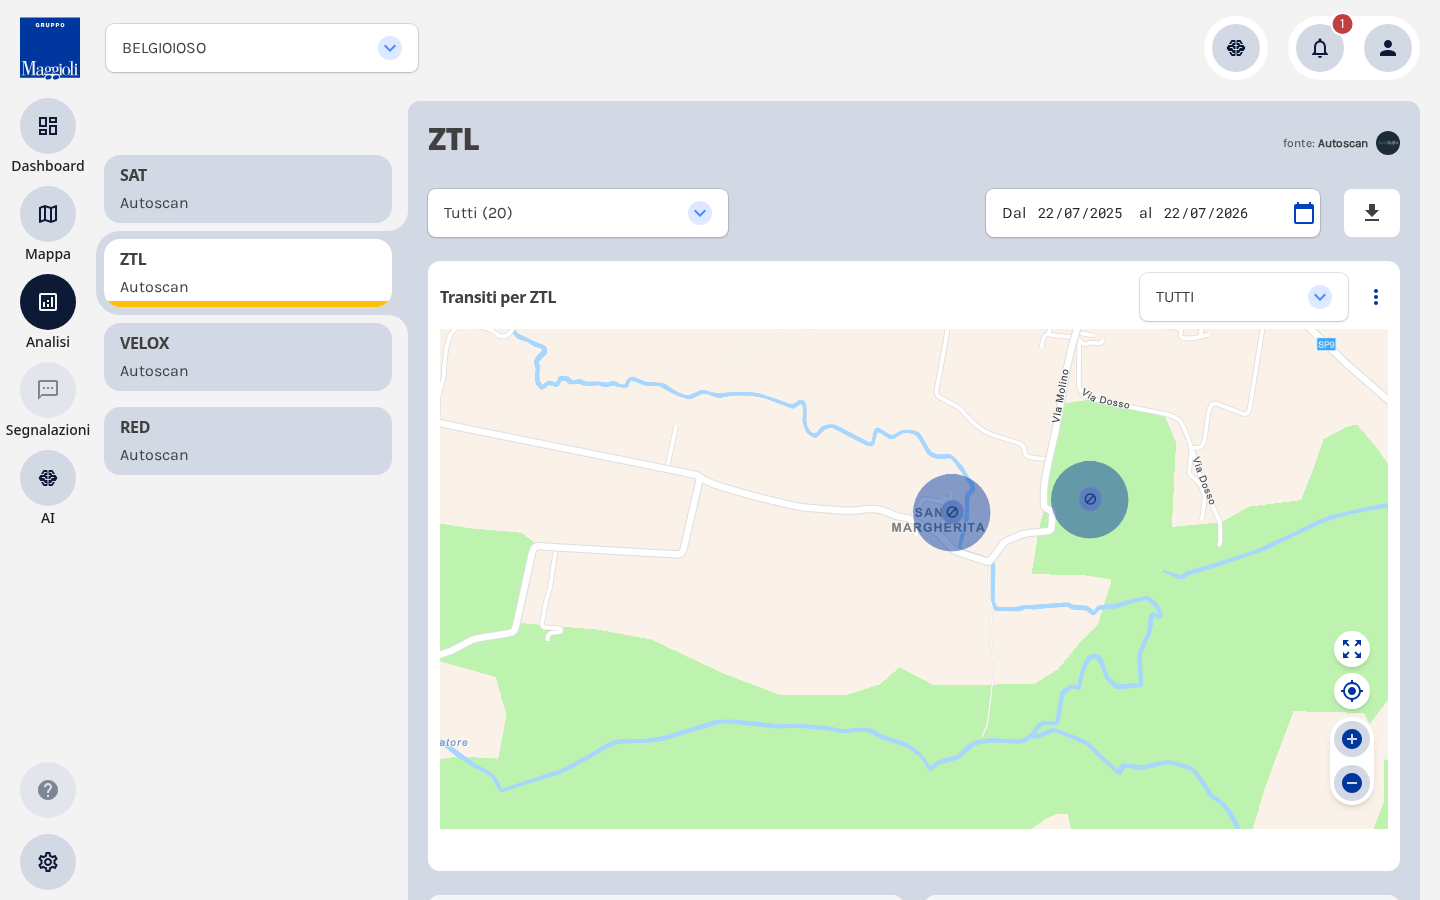
Task: Open help question mark icon
Action: (x=48, y=790)
